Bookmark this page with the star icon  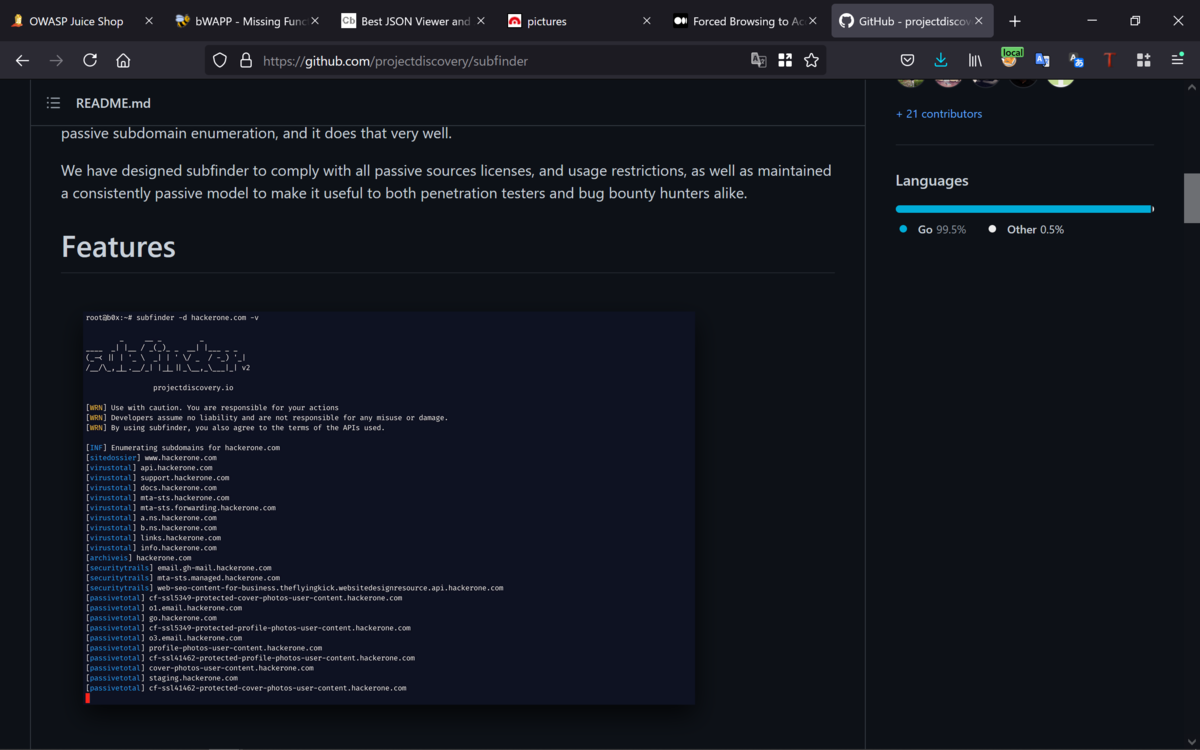click(x=811, y=60)
